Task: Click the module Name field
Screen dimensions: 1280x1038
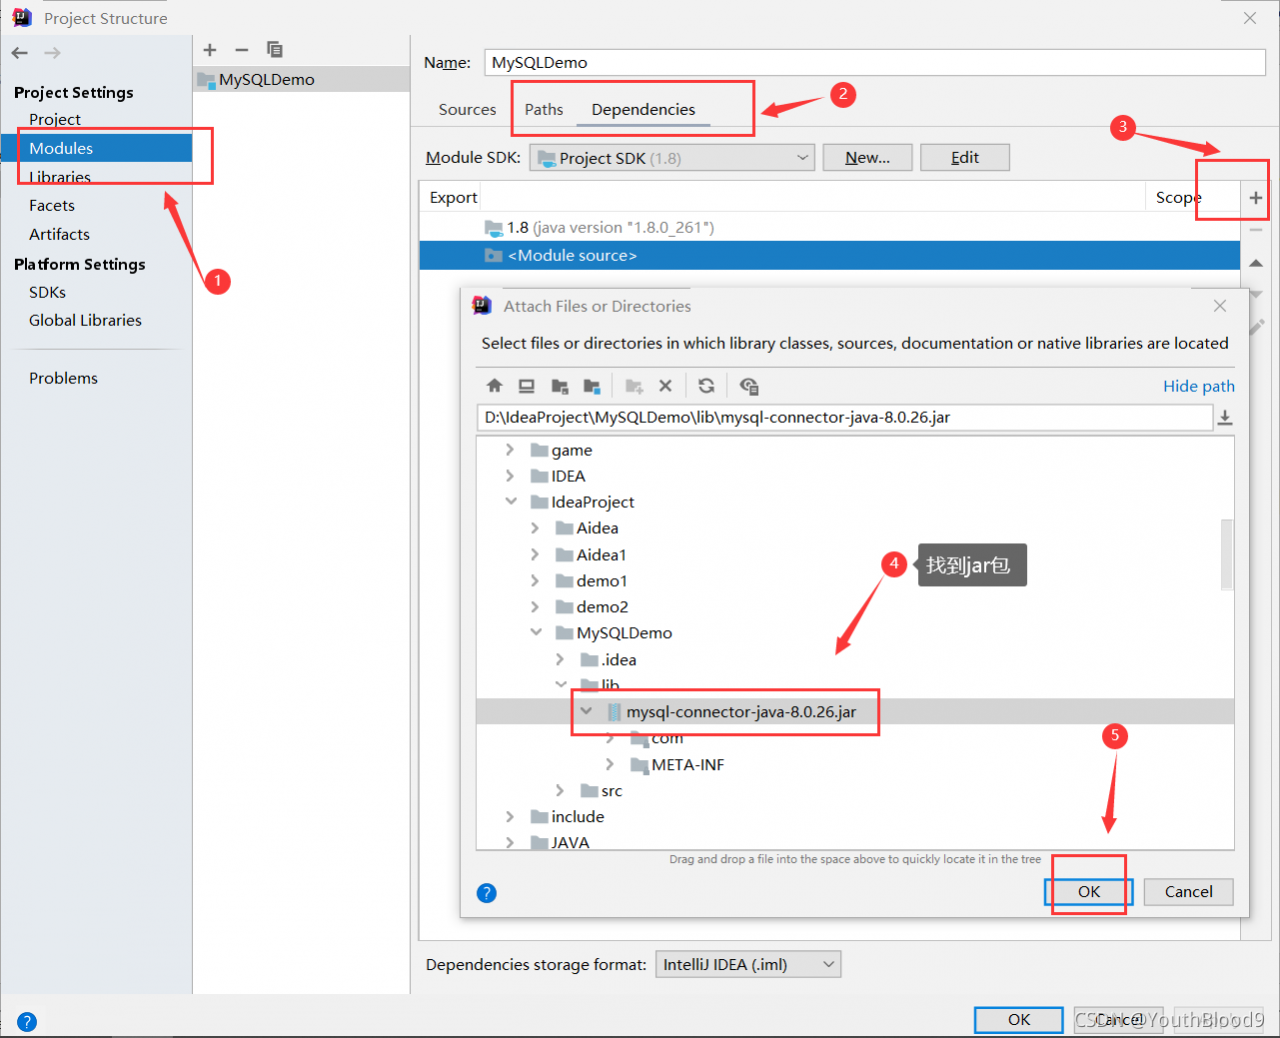Action: 875,62
